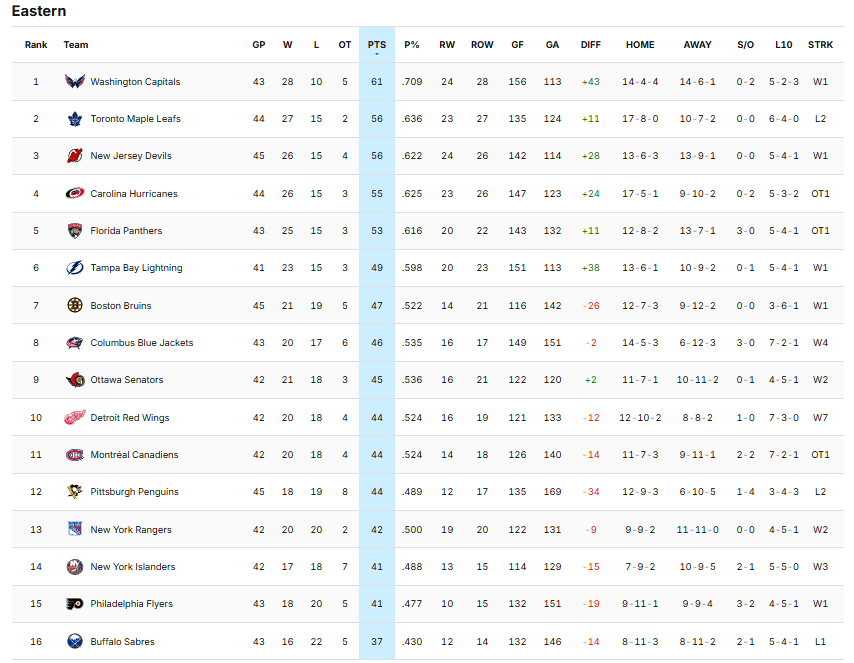Click Toronto's 17-8-0 home record
Image resolution: width=854 pixels, height=663 pixels.
[x=640, y=119]
